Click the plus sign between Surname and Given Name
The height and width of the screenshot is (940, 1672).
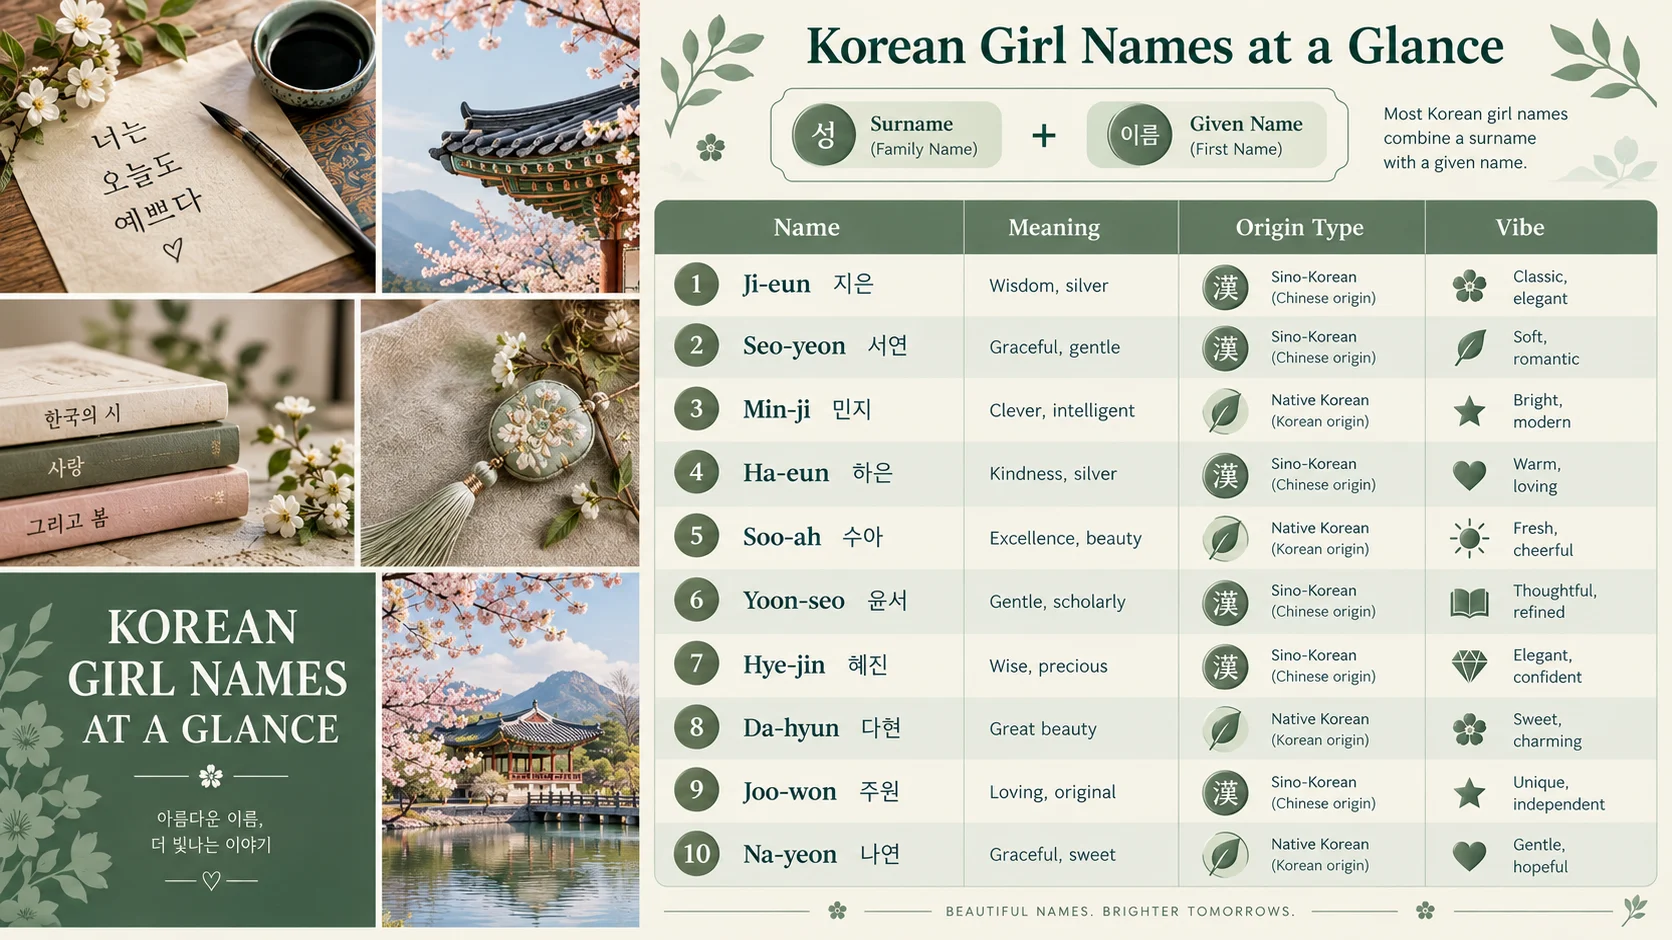pos(1044,135)
